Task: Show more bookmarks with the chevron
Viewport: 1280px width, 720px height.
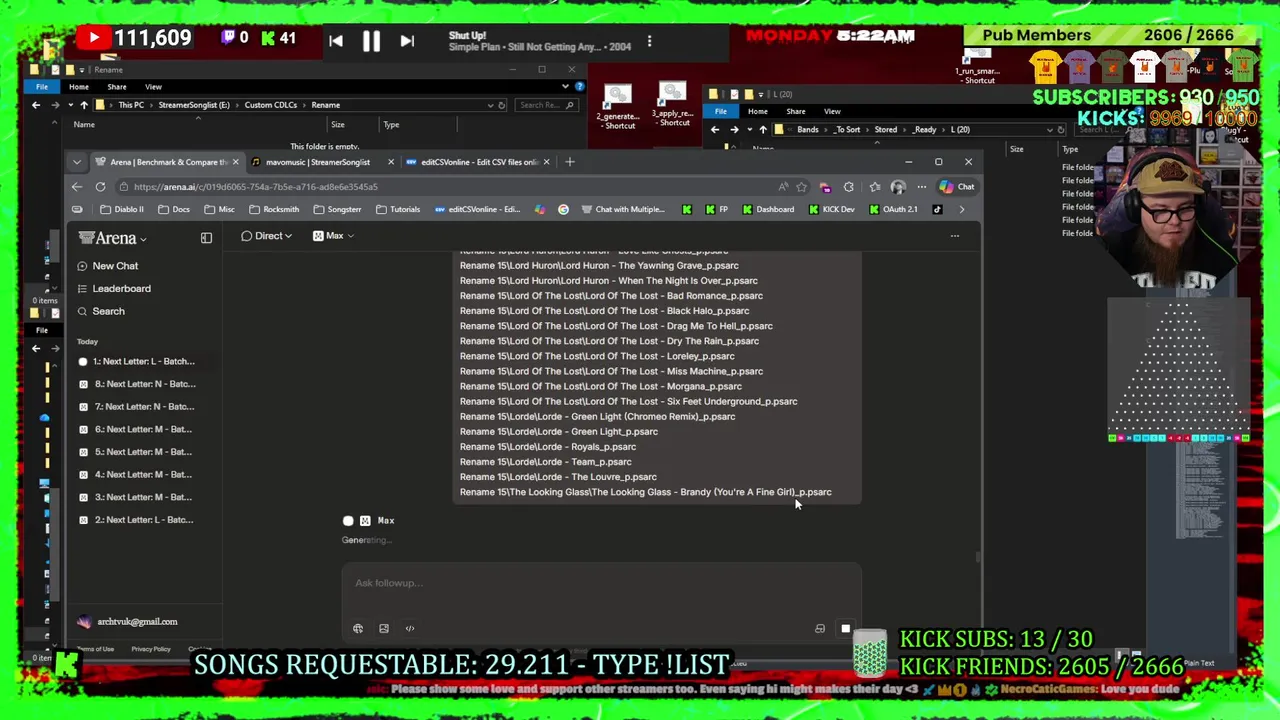Action: [x=962, y=210]
